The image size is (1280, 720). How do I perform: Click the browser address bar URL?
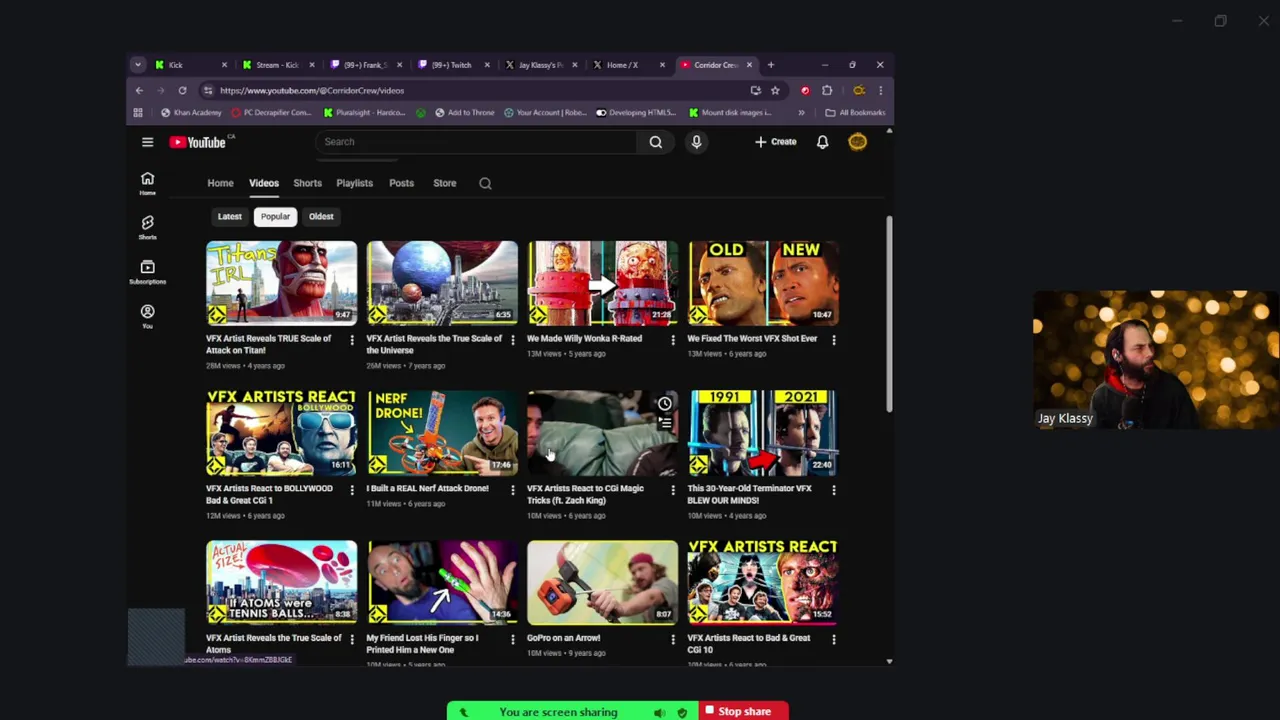tap(312, 90)
